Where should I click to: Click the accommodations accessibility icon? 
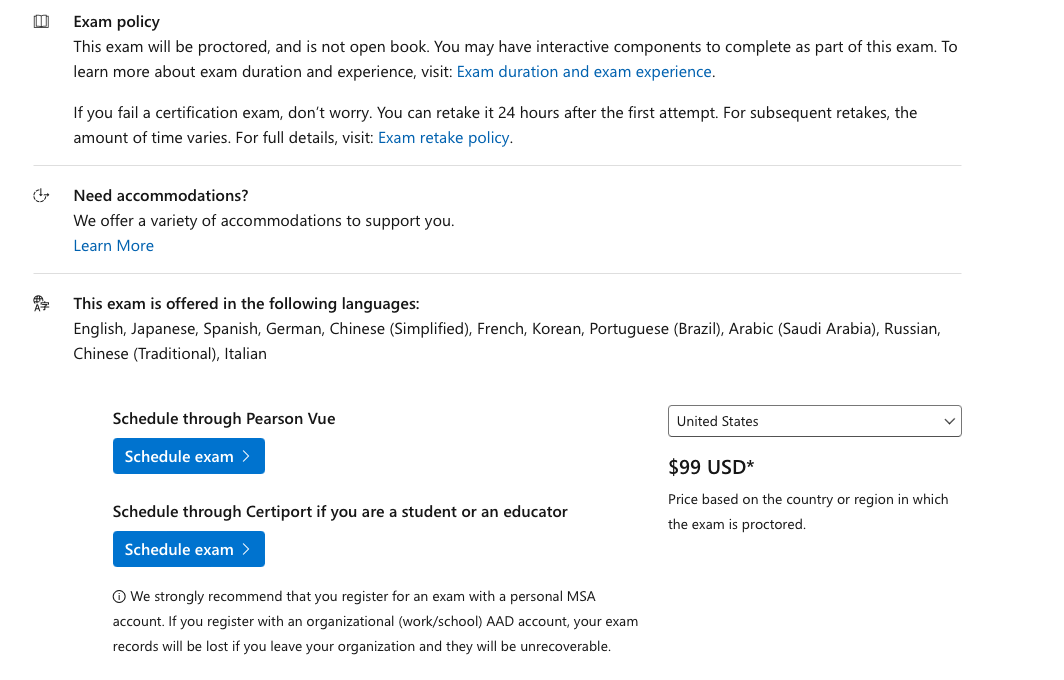tap(41, 195)
